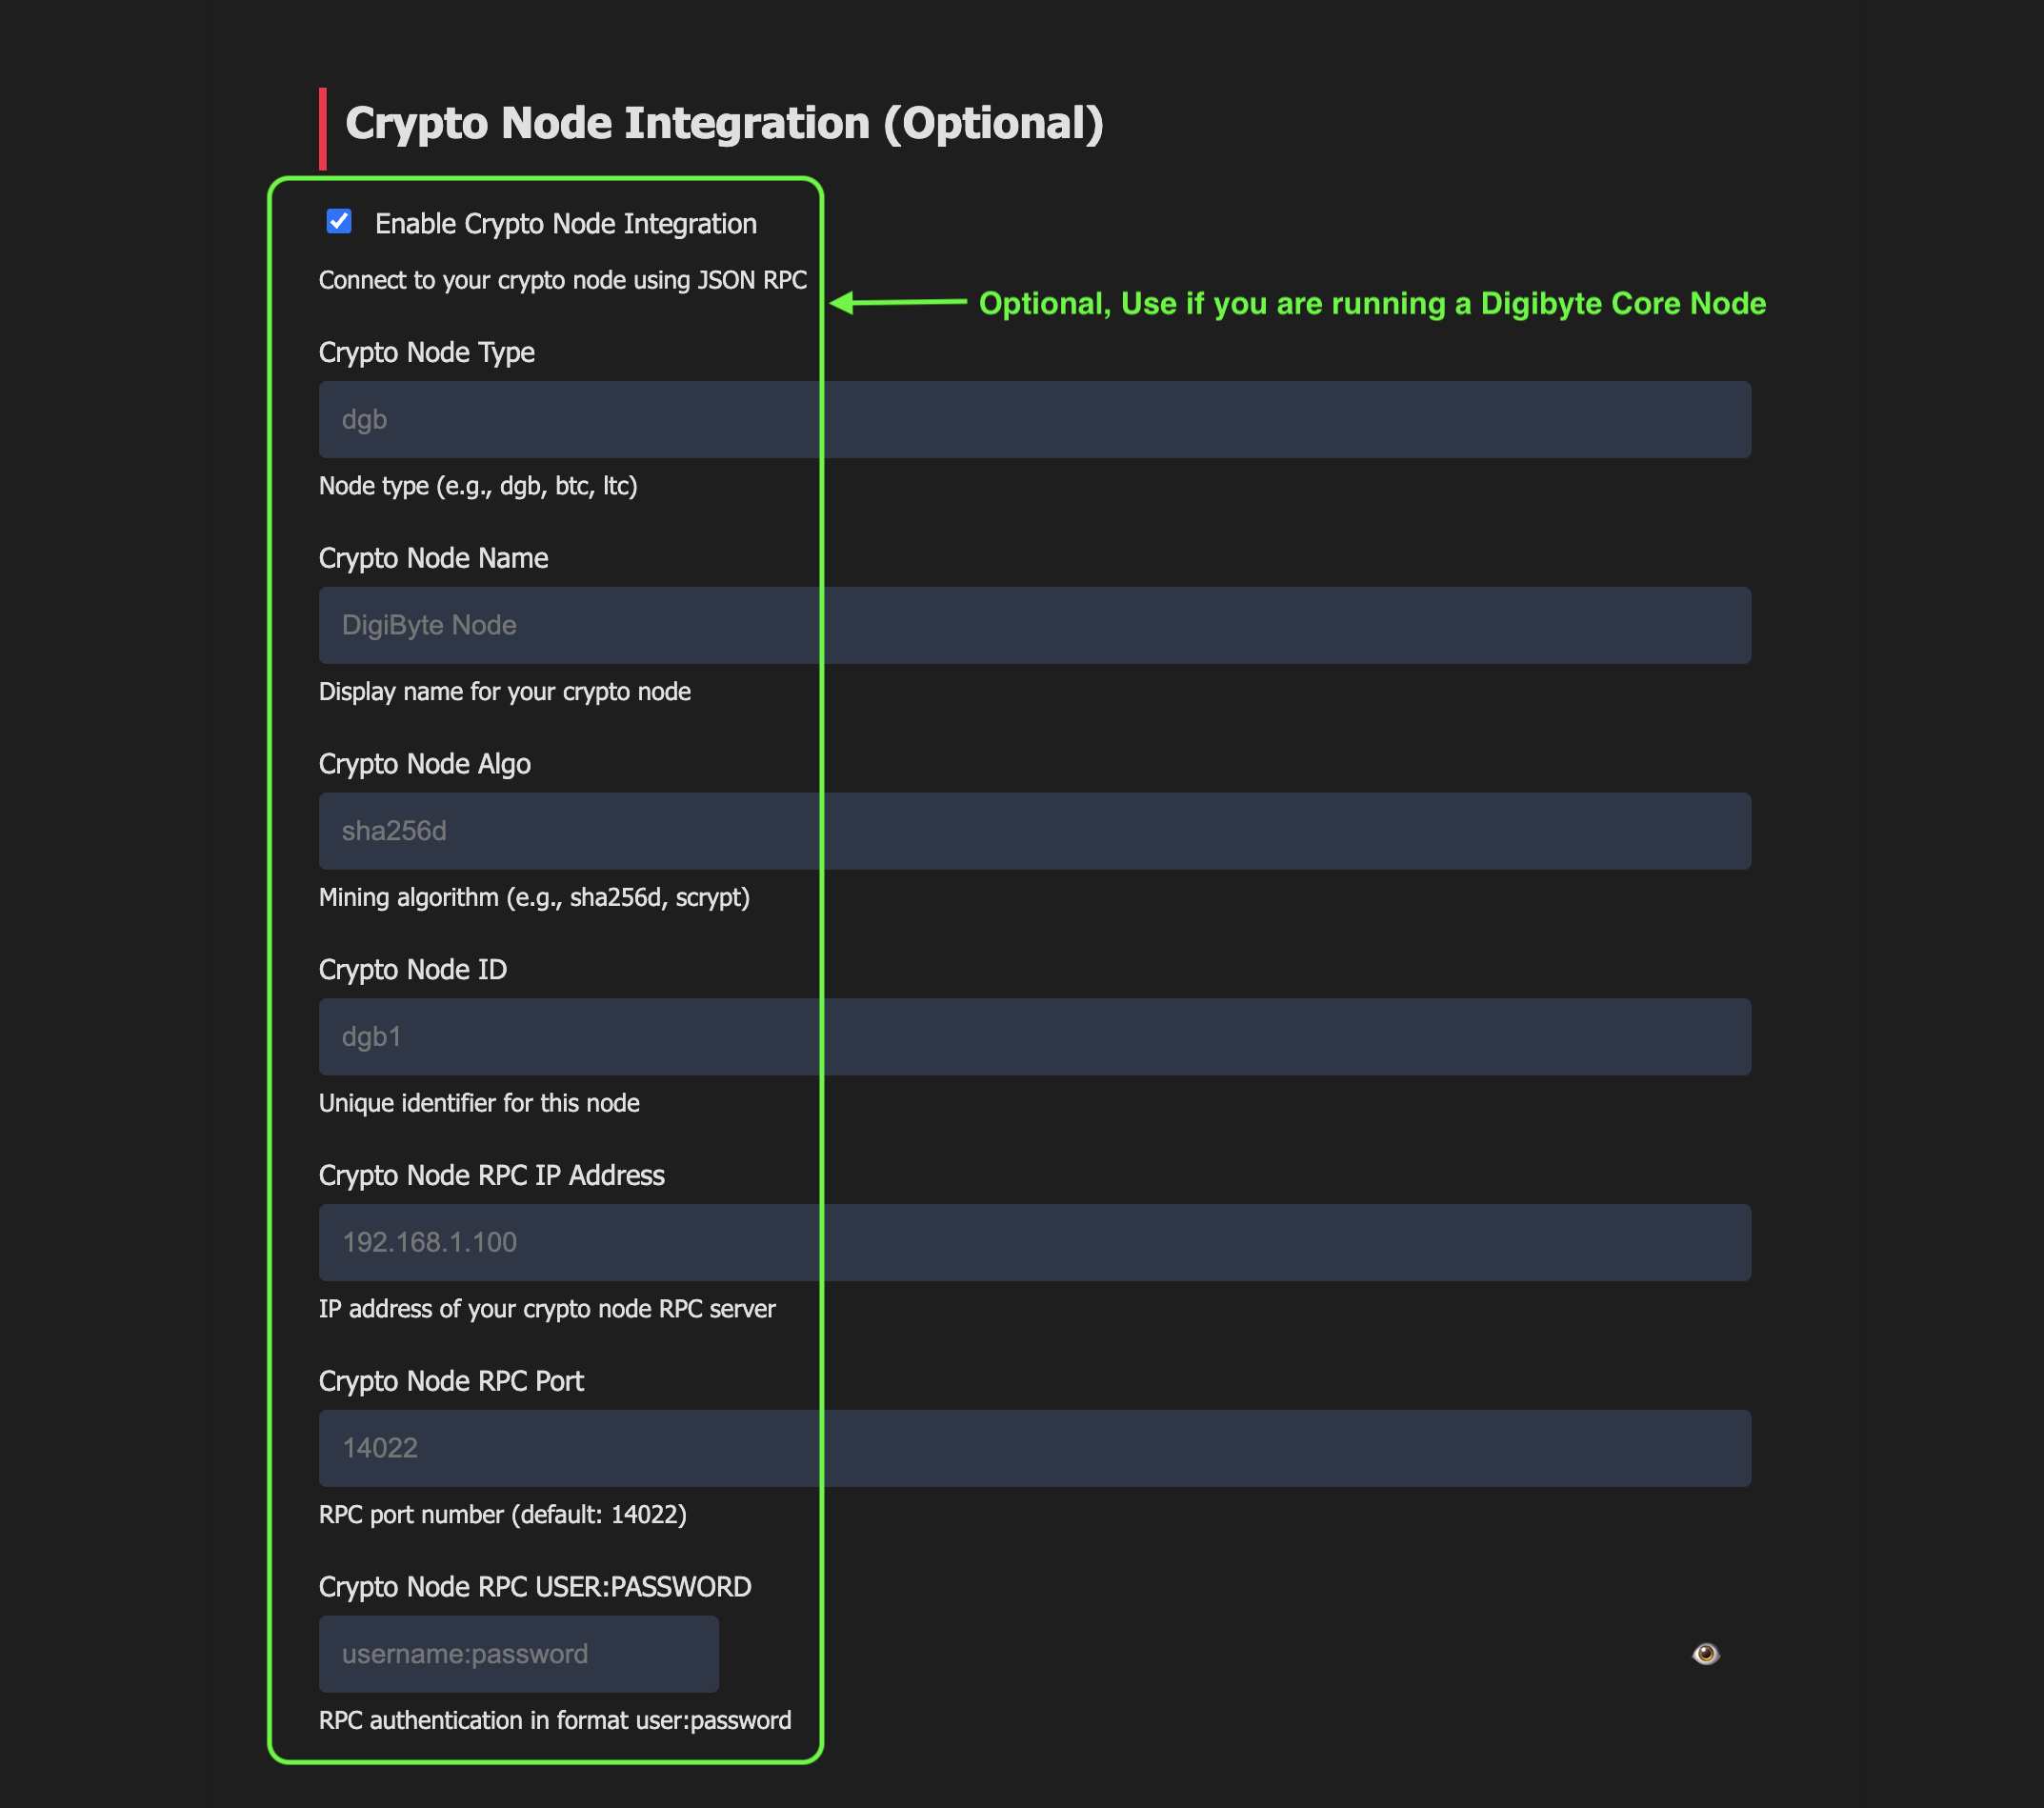The image size is (2044, 1808).
Task: Click the Enable Crypto Node Integration label text
Action: (x=565, y=223)
